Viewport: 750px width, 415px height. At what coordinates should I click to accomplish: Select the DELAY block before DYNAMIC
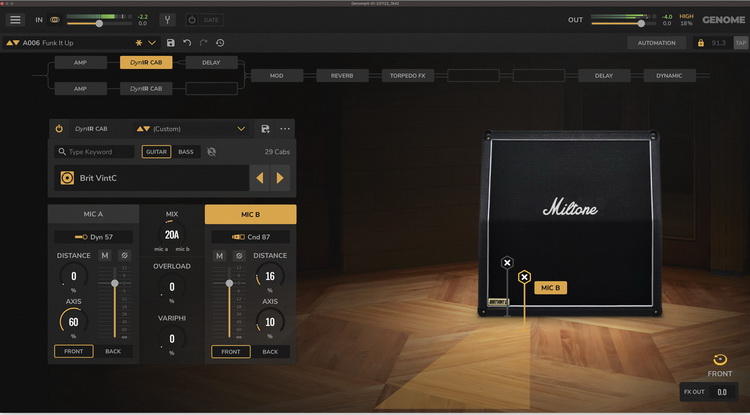point(604,76)
